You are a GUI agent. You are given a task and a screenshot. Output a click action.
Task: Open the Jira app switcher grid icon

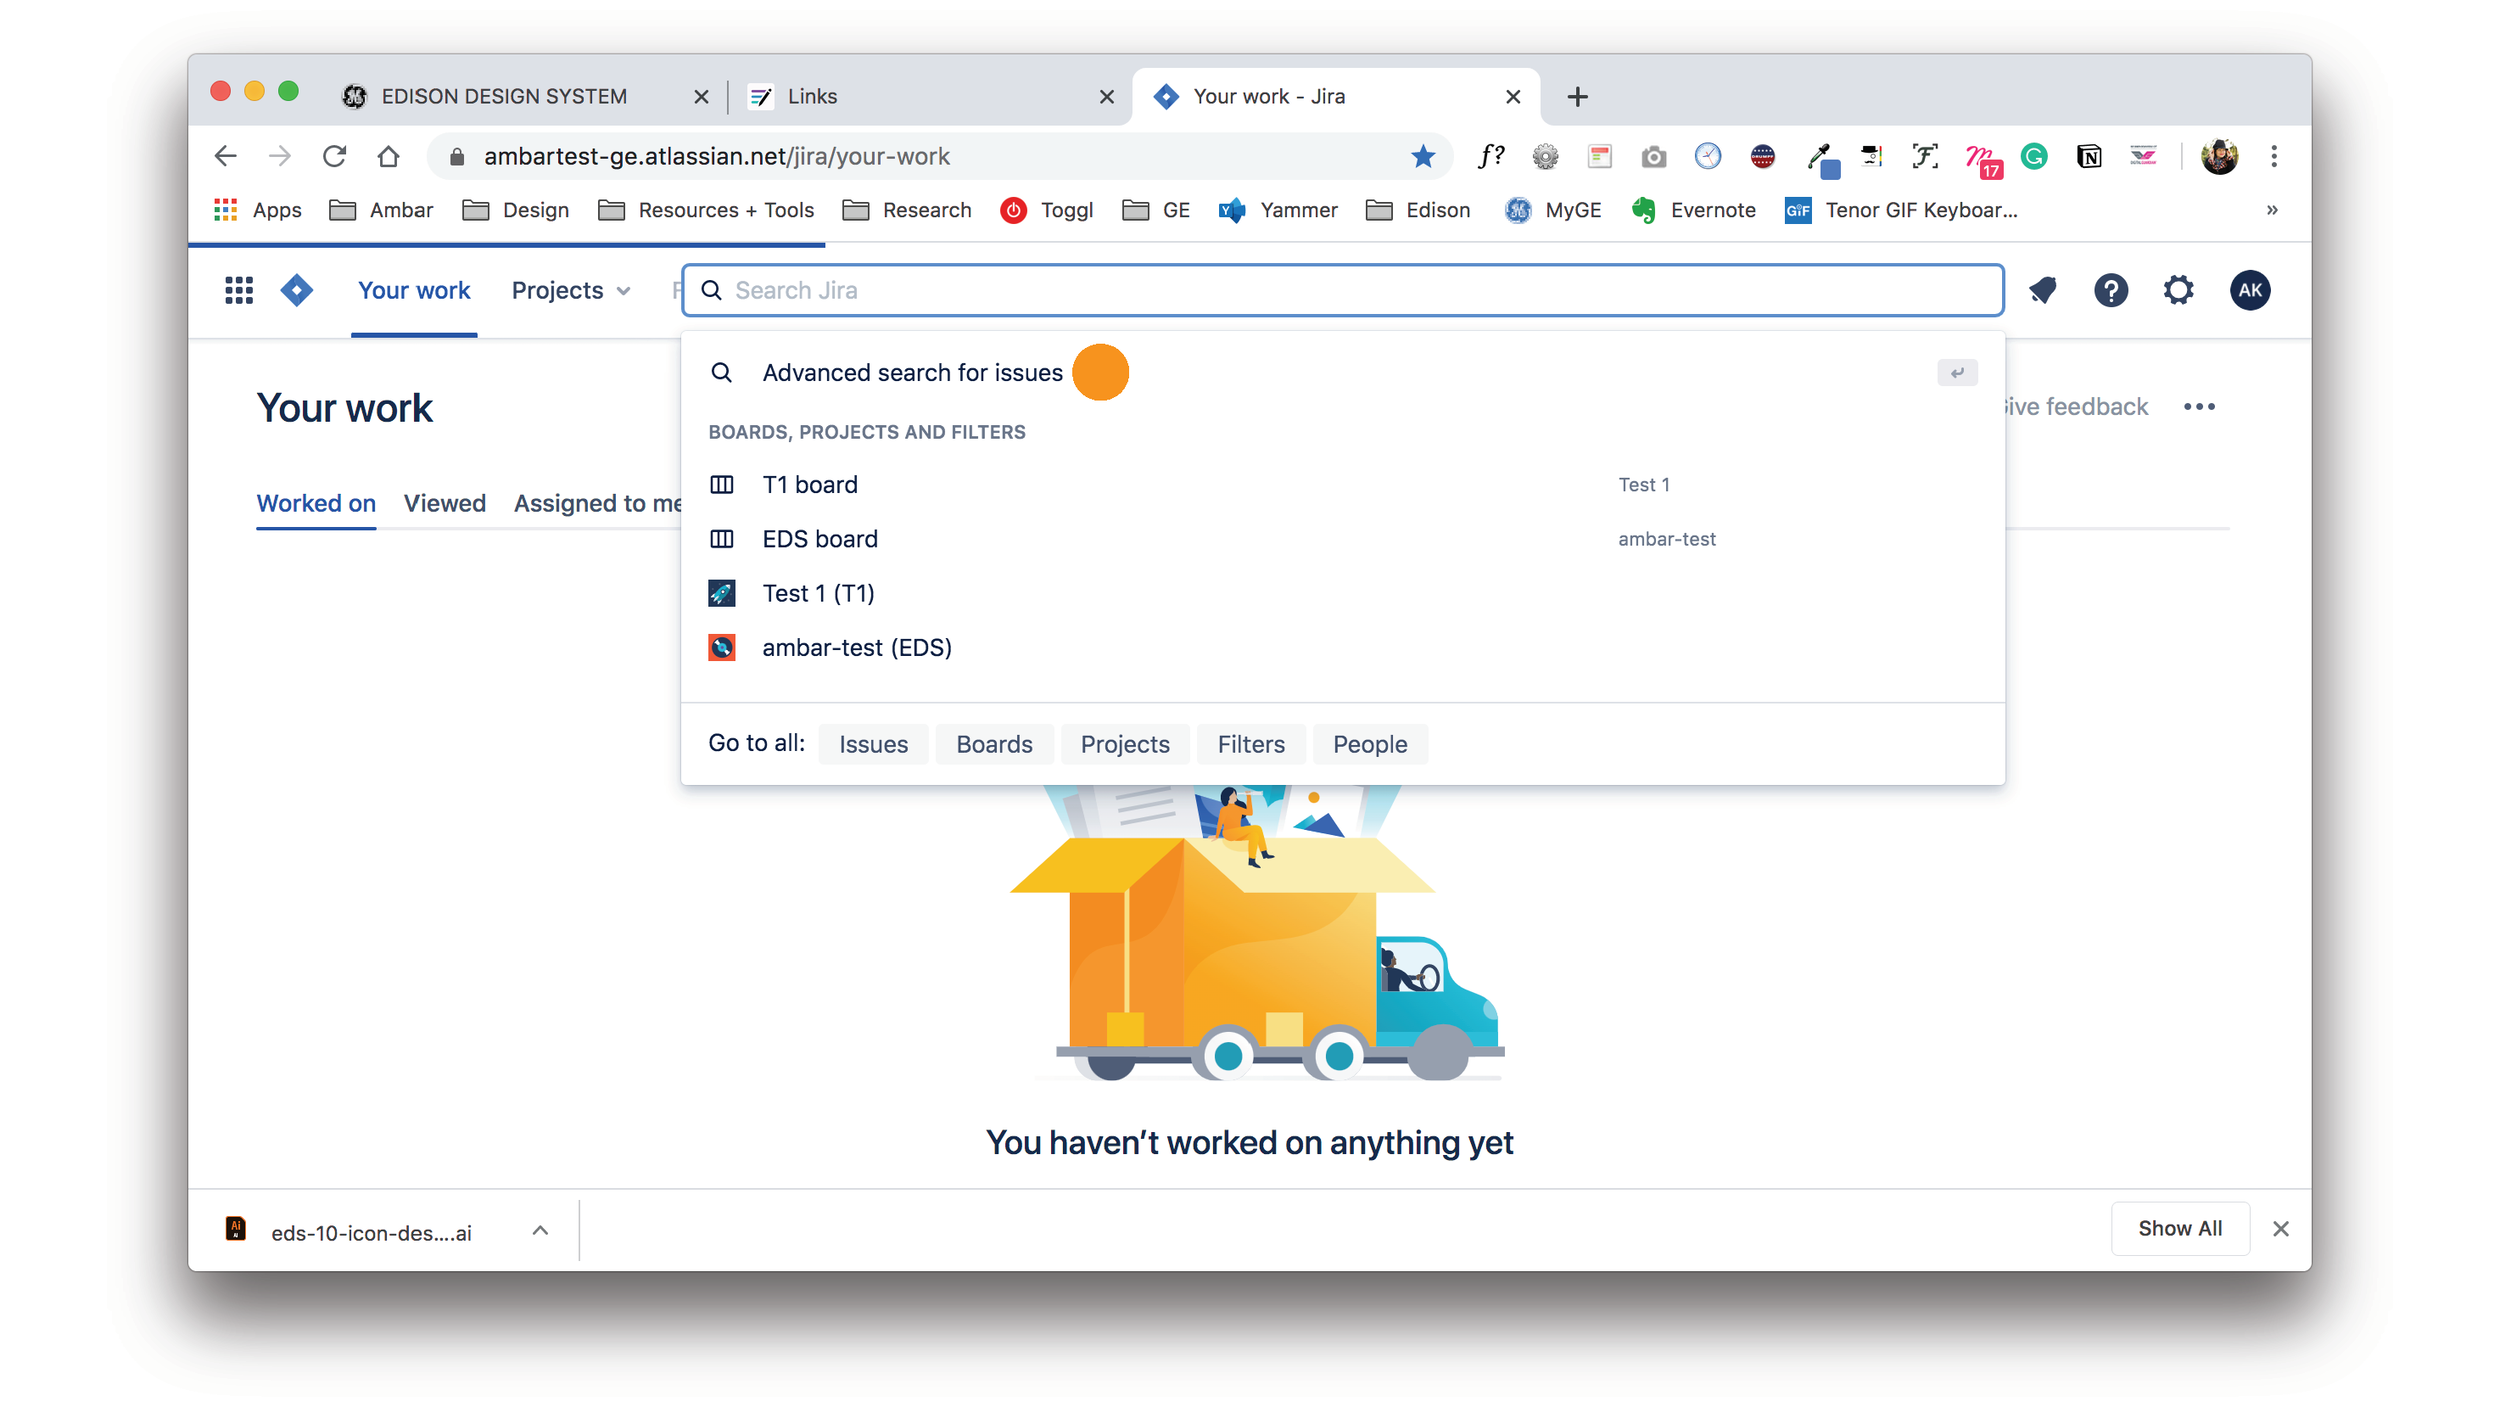238,290
